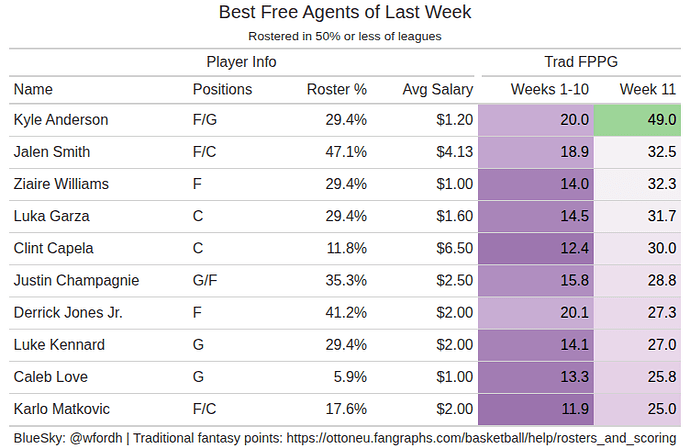Click Karlo Matkovic's purple 11.9 cell
Image resolution: width=690 pixels, height=447 pixels.
point(537,409)
